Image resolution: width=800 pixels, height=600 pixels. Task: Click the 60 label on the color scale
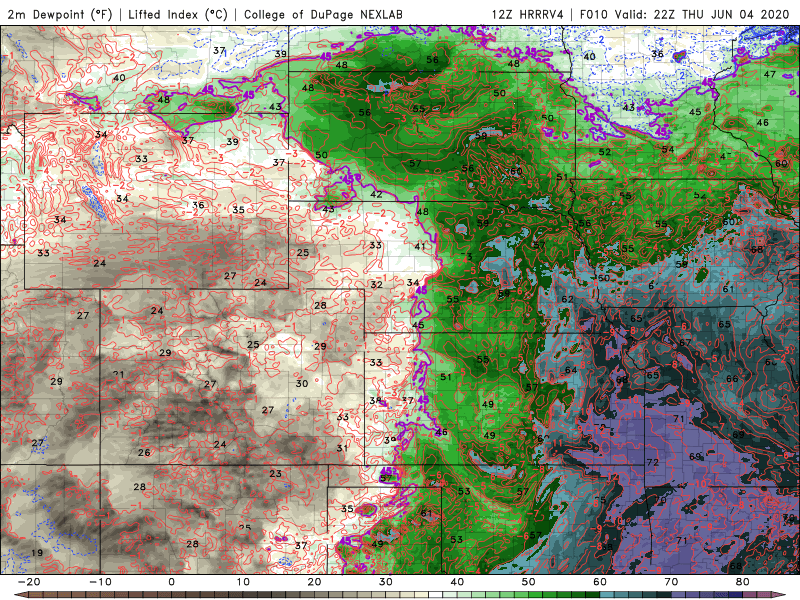tap(600, 582)
